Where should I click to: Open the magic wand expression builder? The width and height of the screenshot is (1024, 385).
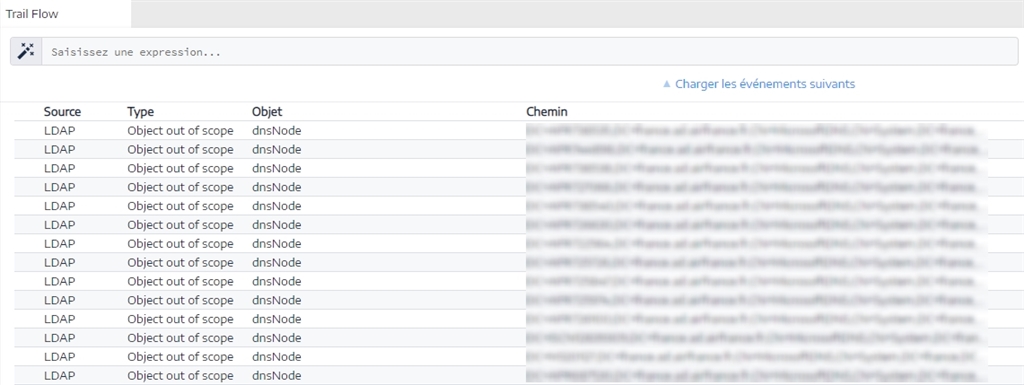click(26, 52)
